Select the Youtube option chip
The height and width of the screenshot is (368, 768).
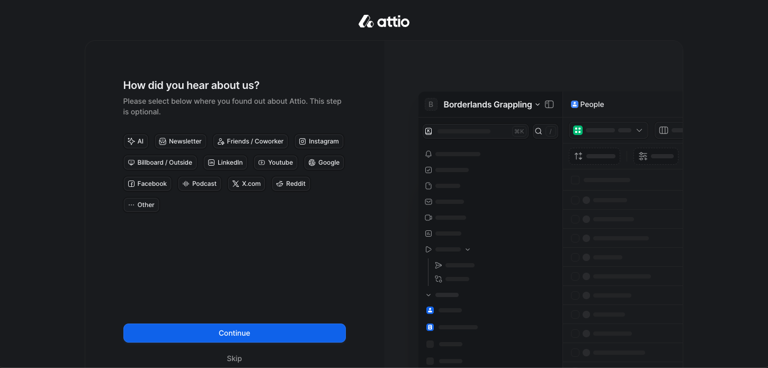275,163
